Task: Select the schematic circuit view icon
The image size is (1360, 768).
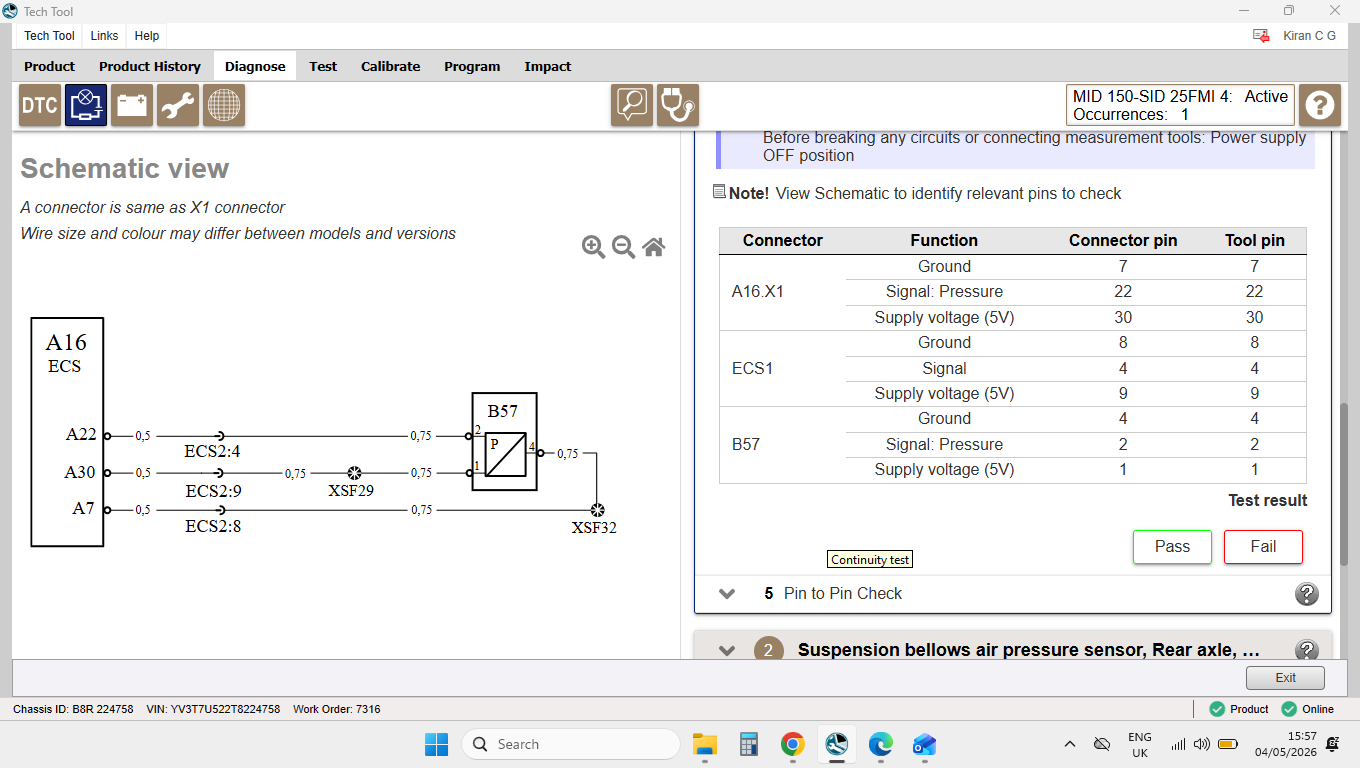Action: coord(86,105)
